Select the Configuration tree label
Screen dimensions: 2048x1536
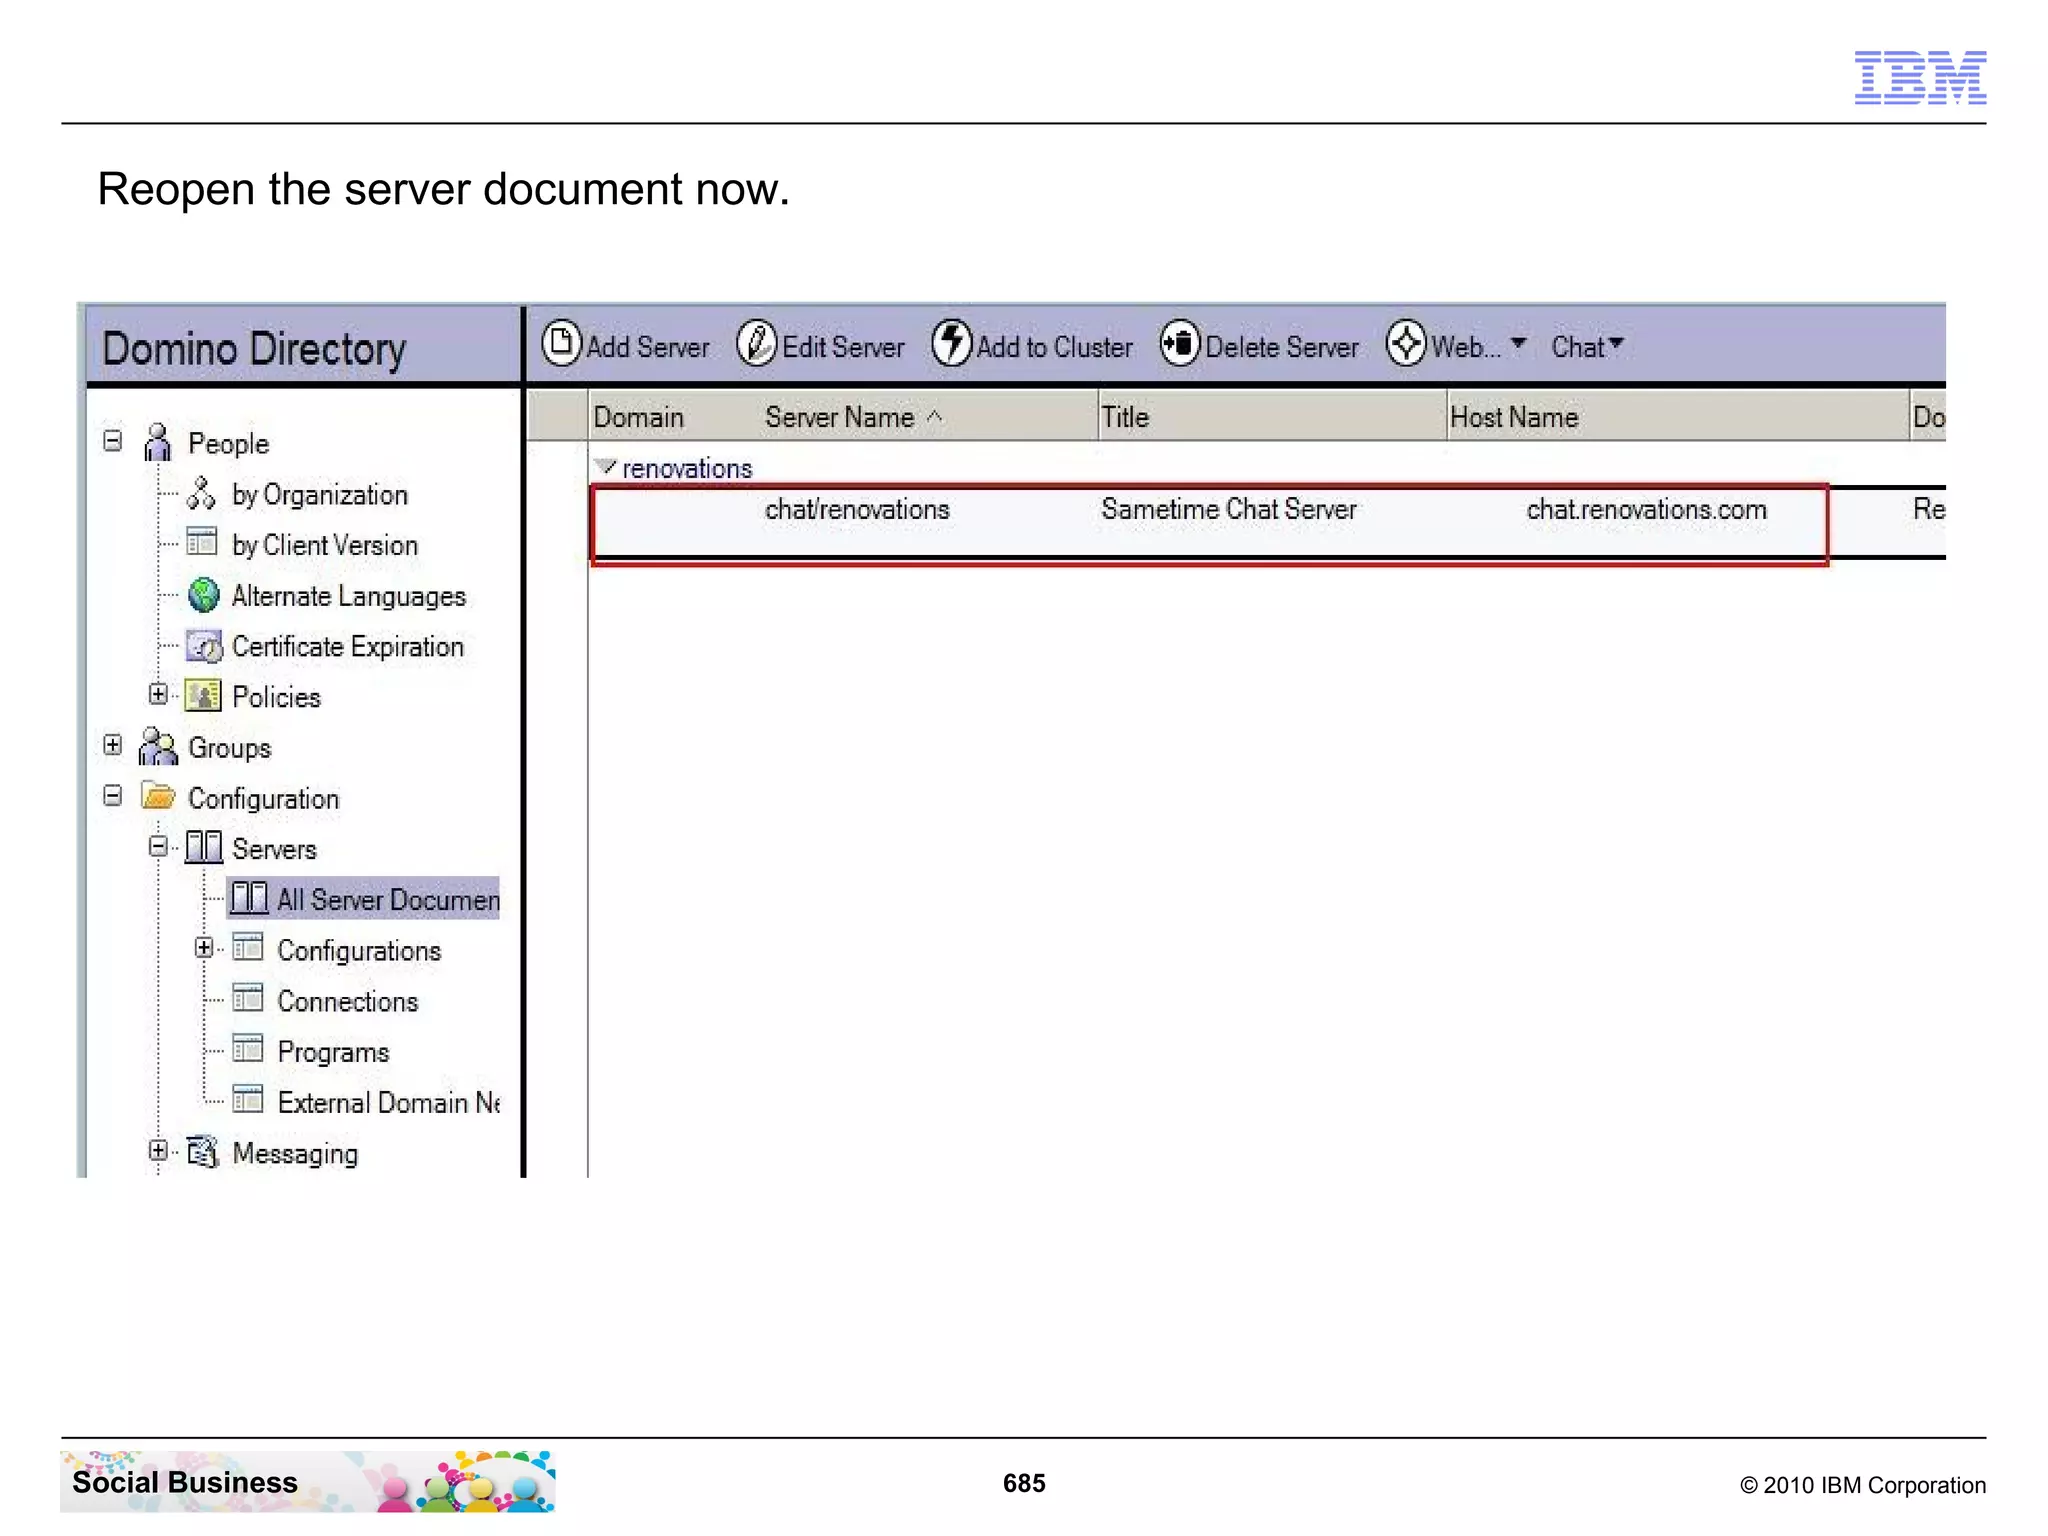pyautogui.click(x=263, y=799)
